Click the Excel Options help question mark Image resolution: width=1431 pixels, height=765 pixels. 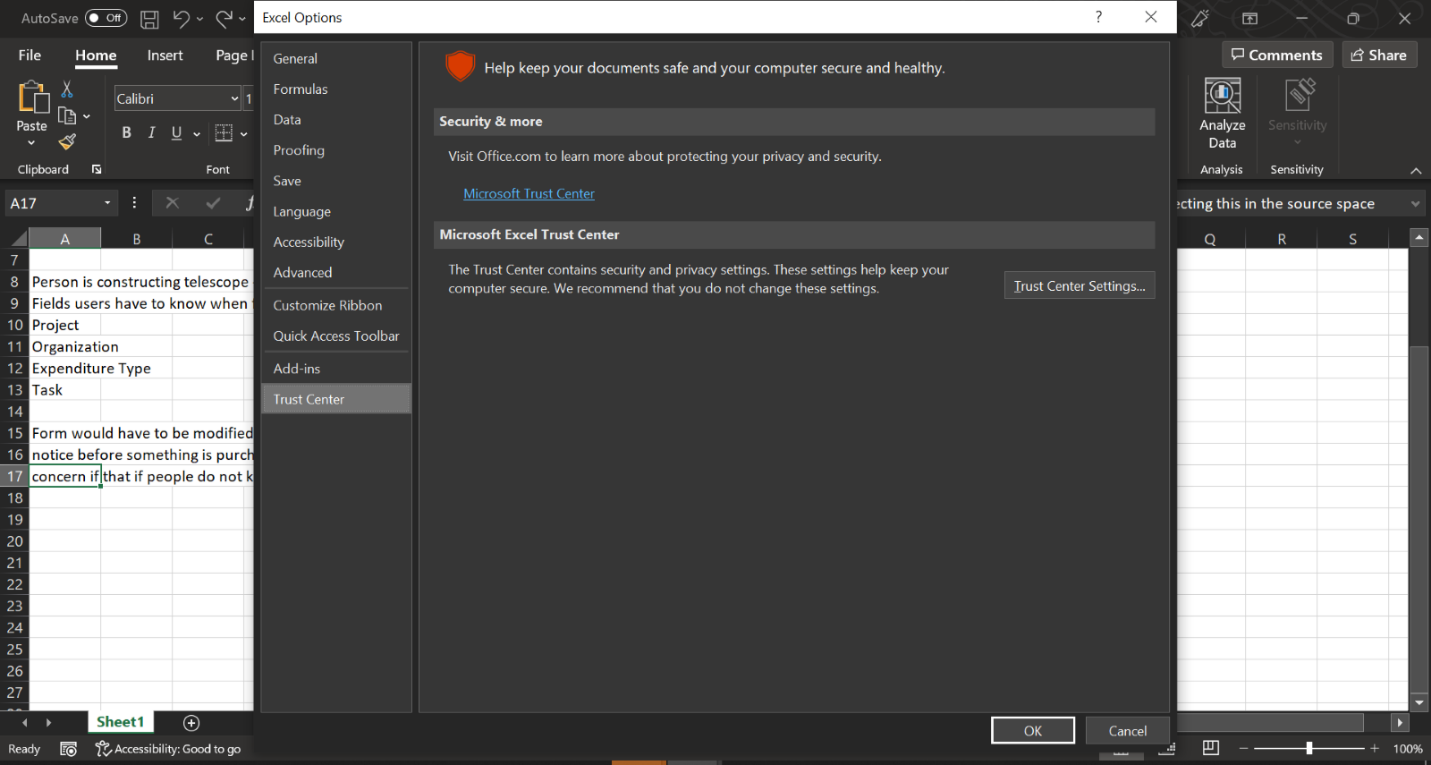pos(1099,17)
